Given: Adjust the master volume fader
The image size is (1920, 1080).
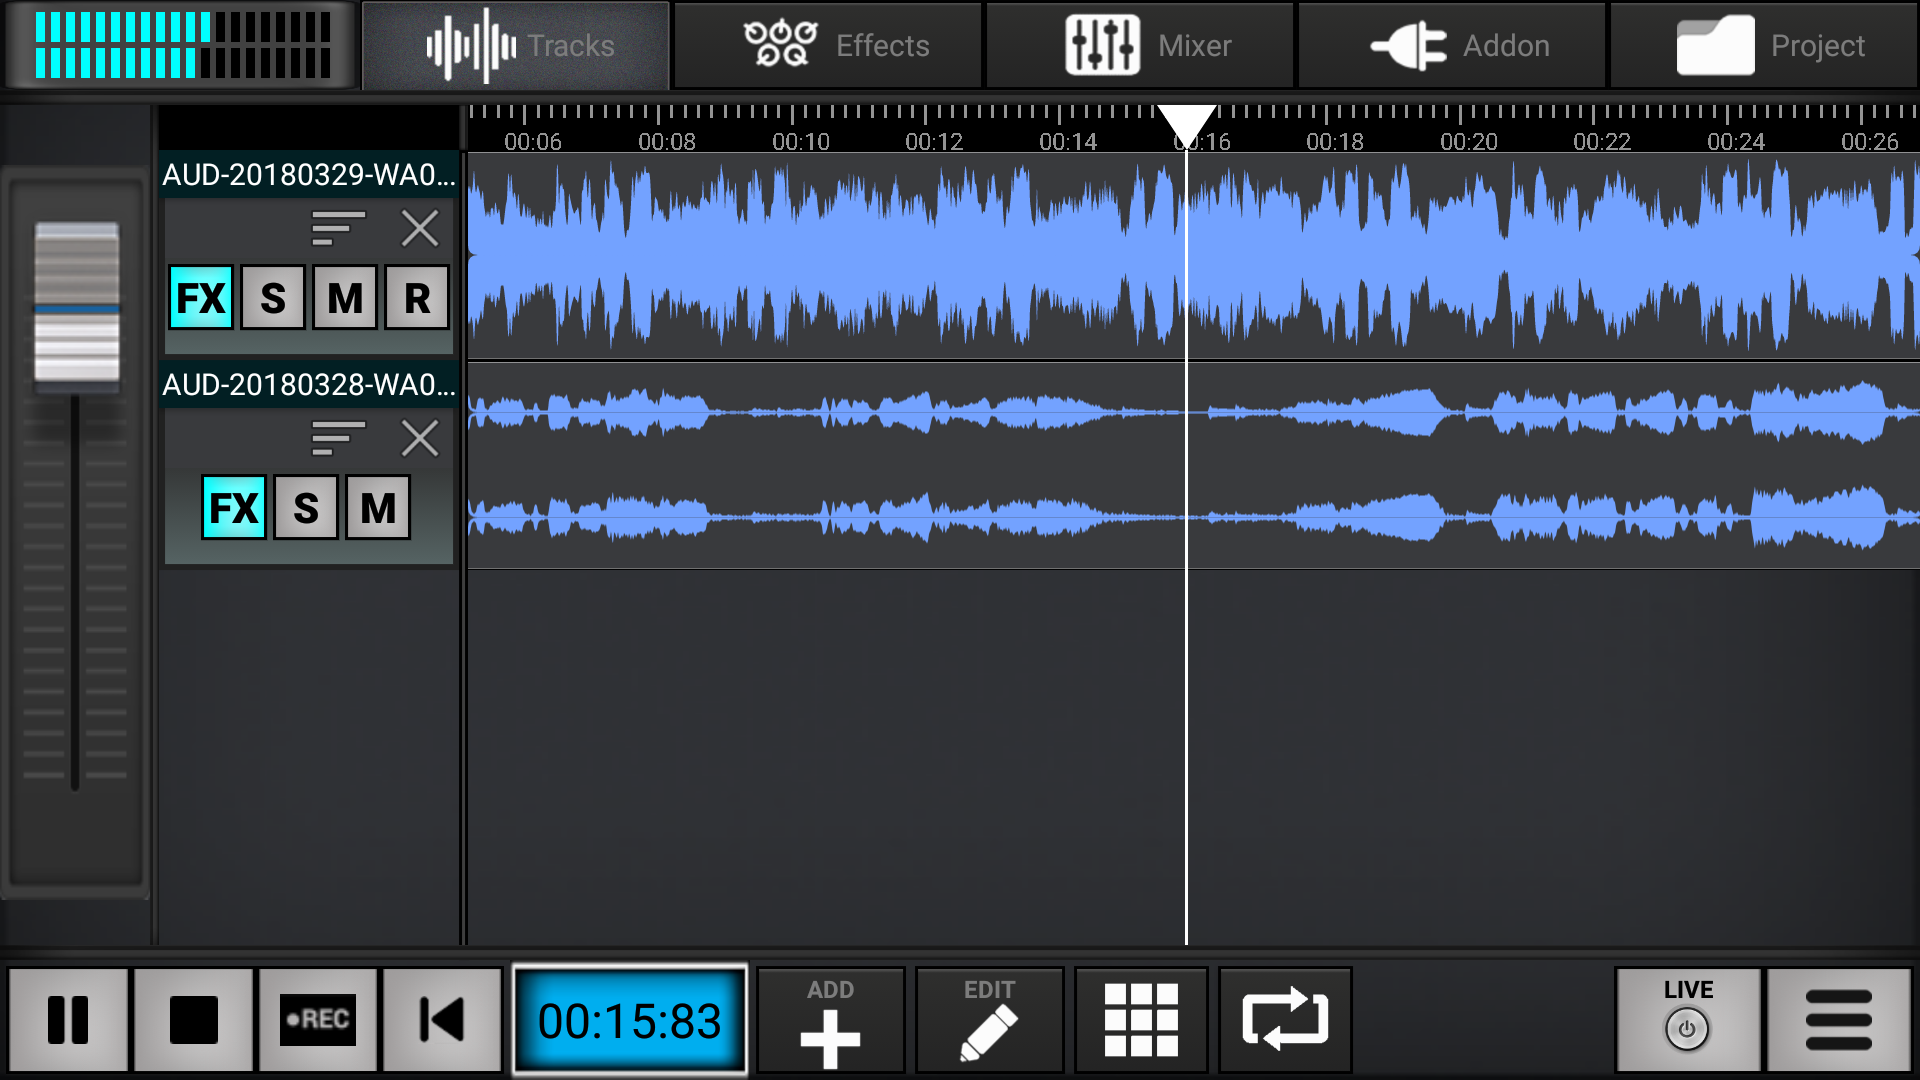Looking at the screenshot, I should (74, 300).
